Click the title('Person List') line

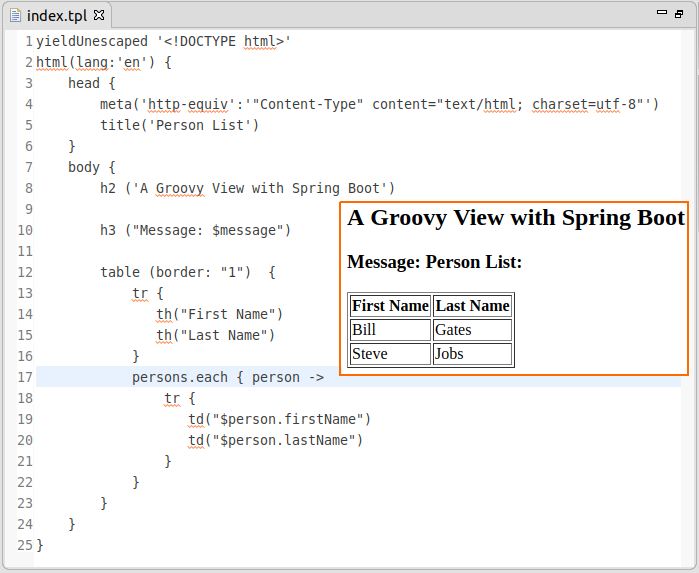[x=179, y=125]
